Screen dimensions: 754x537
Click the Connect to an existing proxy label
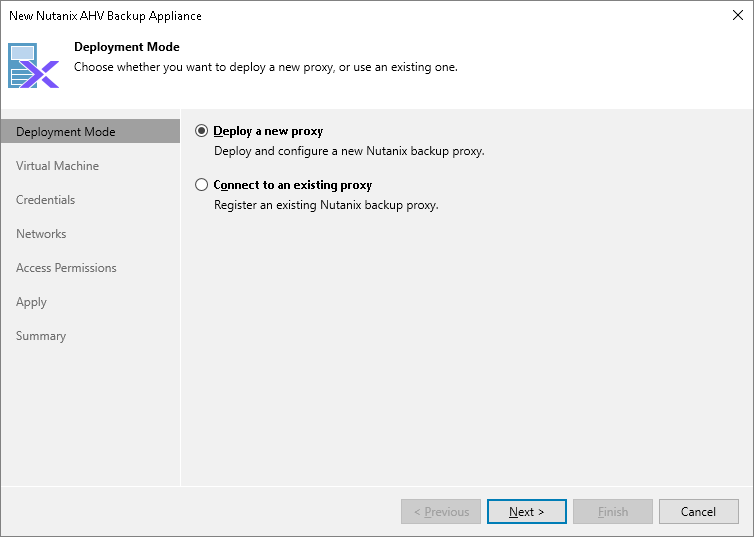(x=292, y=185)
